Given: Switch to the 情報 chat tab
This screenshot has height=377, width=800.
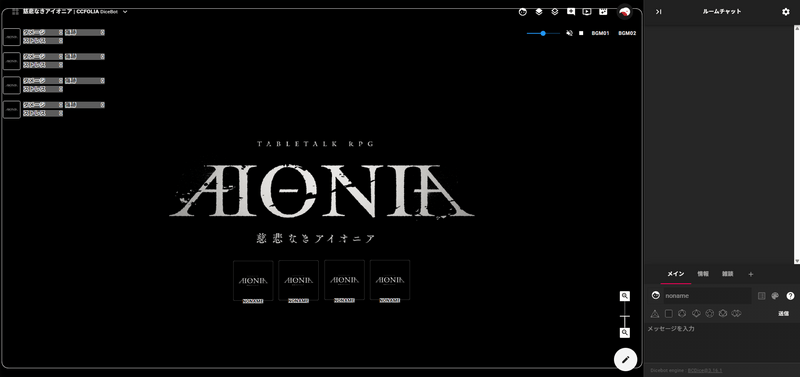Looking at the screenshot, I should point(703,274).
